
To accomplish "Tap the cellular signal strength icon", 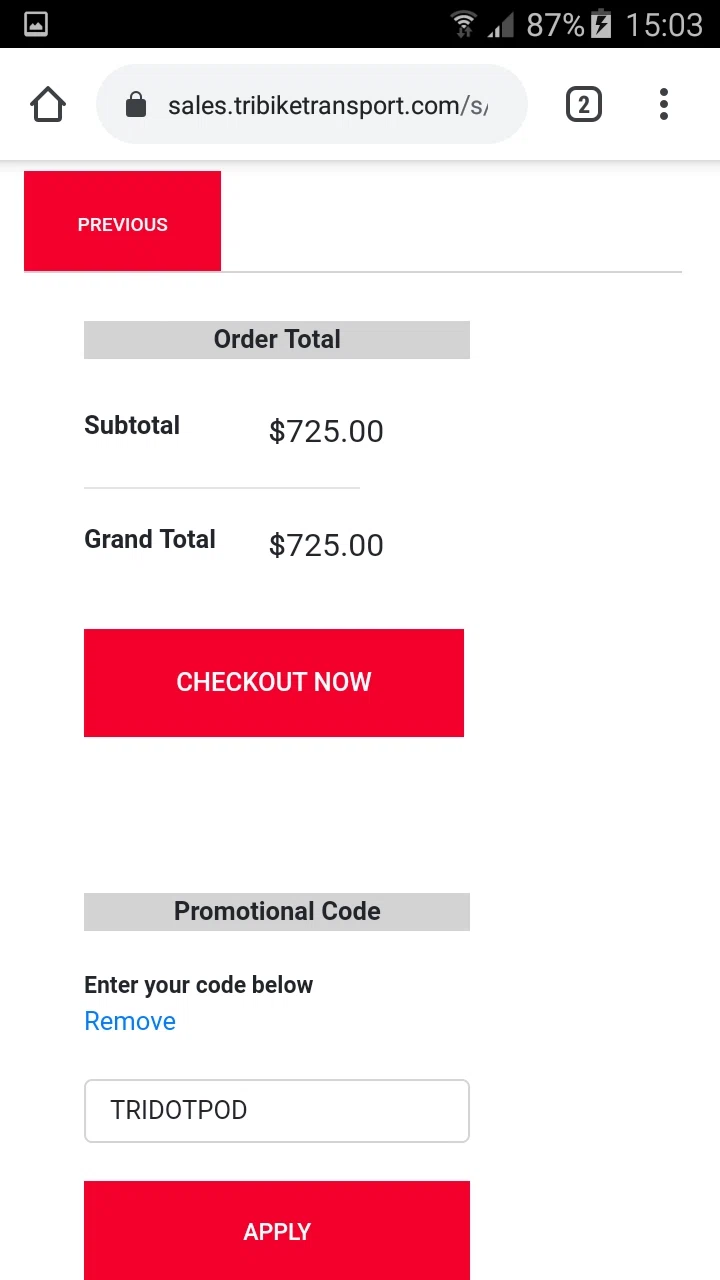I will (500, 24).
